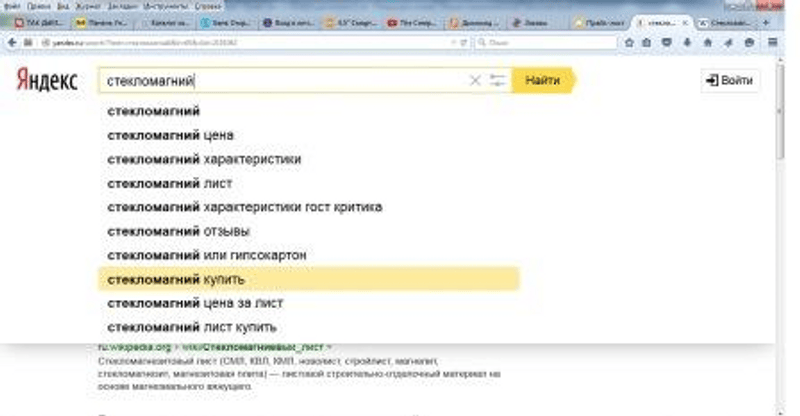This screenshot has width=800, height=416.
Task: Open the Firefox hamburger menu
Action: coord(773,43)
